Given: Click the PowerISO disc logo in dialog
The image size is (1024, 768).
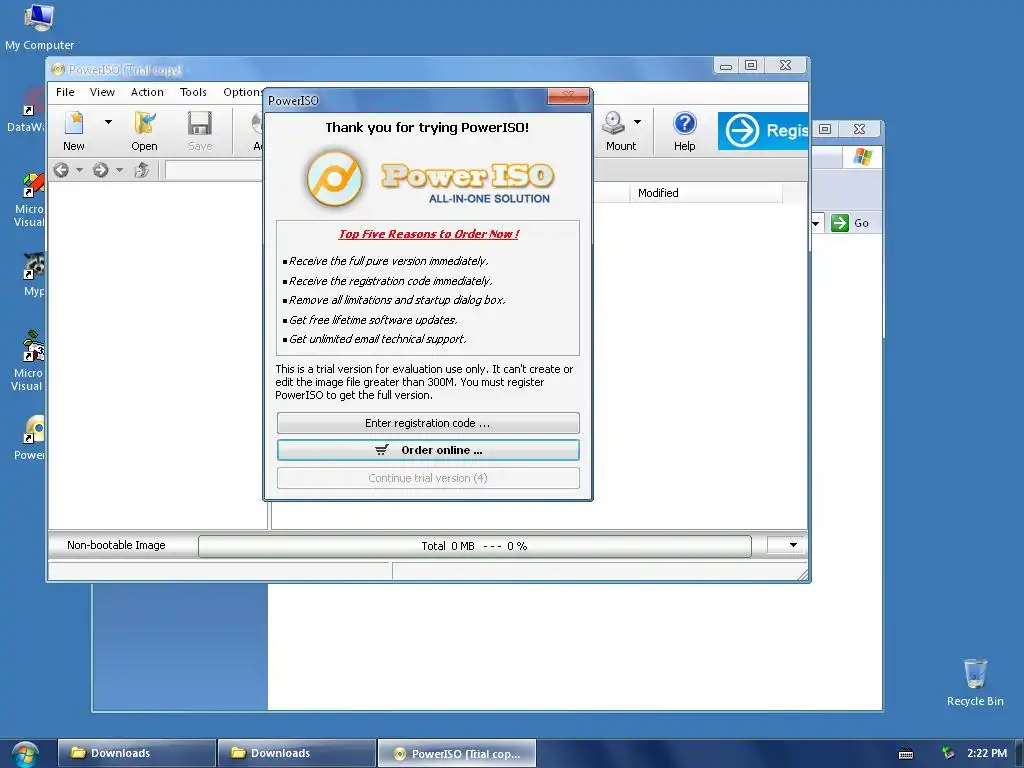Looking at the screenshot, I should click(334, 179).
